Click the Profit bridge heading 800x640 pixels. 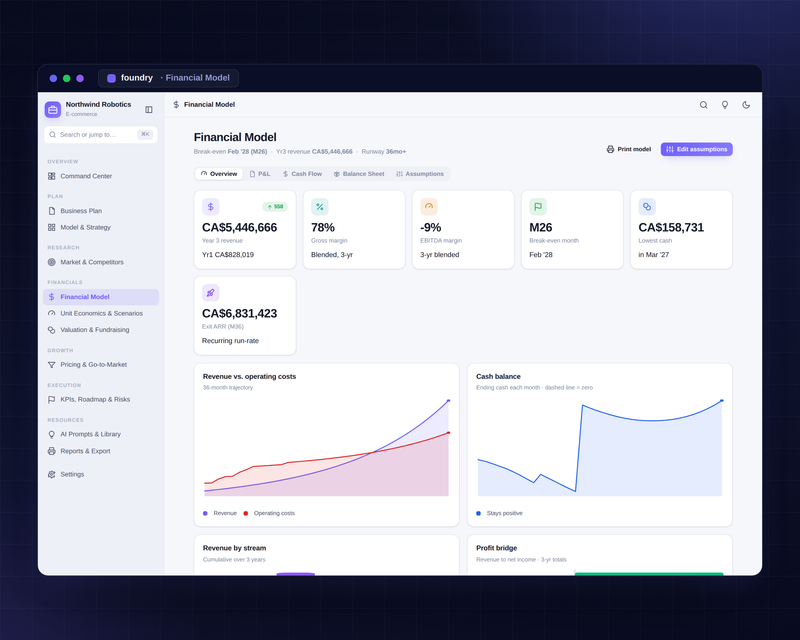[x=496, y=548]
